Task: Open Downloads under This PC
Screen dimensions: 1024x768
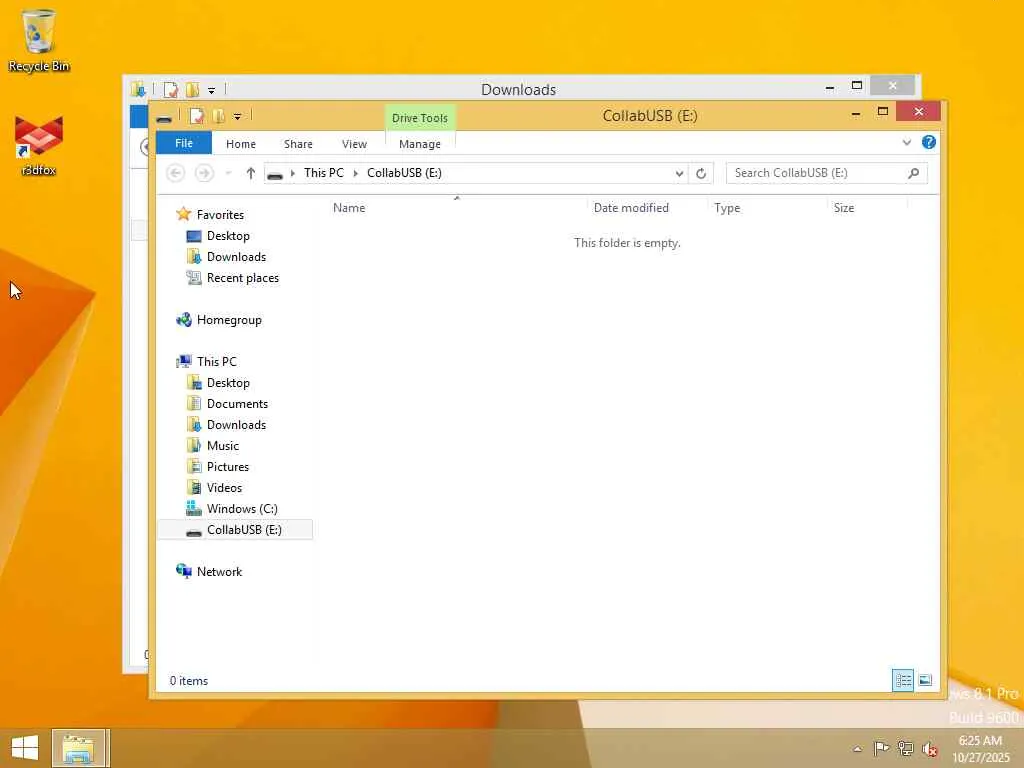Action: click(x=236, y=424)
